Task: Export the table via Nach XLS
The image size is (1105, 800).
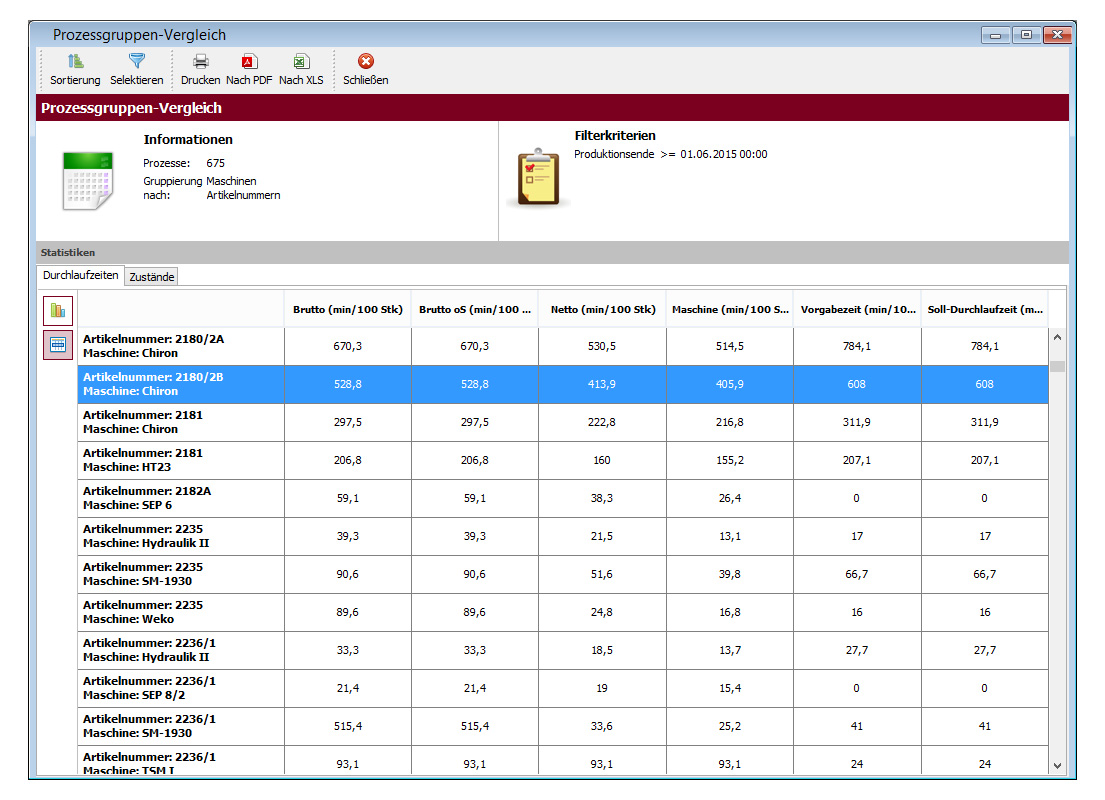Action: 301,70
